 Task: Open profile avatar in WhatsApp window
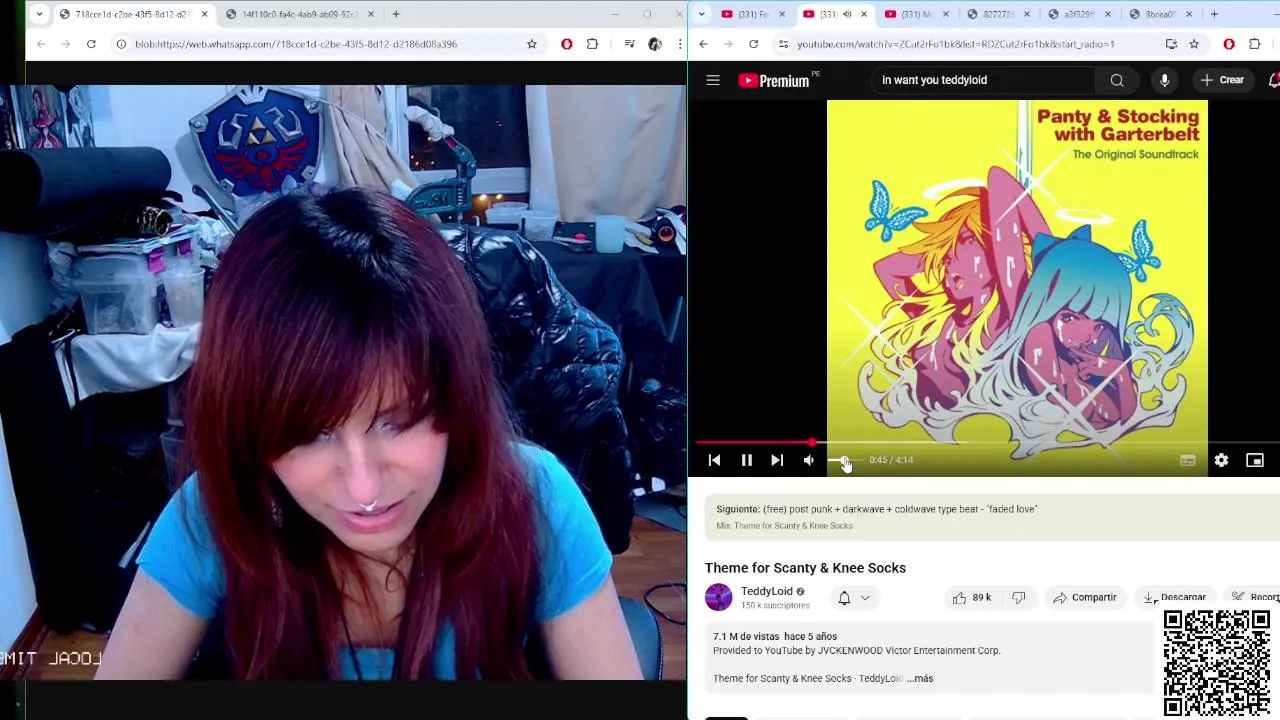(x=655, y=44)
